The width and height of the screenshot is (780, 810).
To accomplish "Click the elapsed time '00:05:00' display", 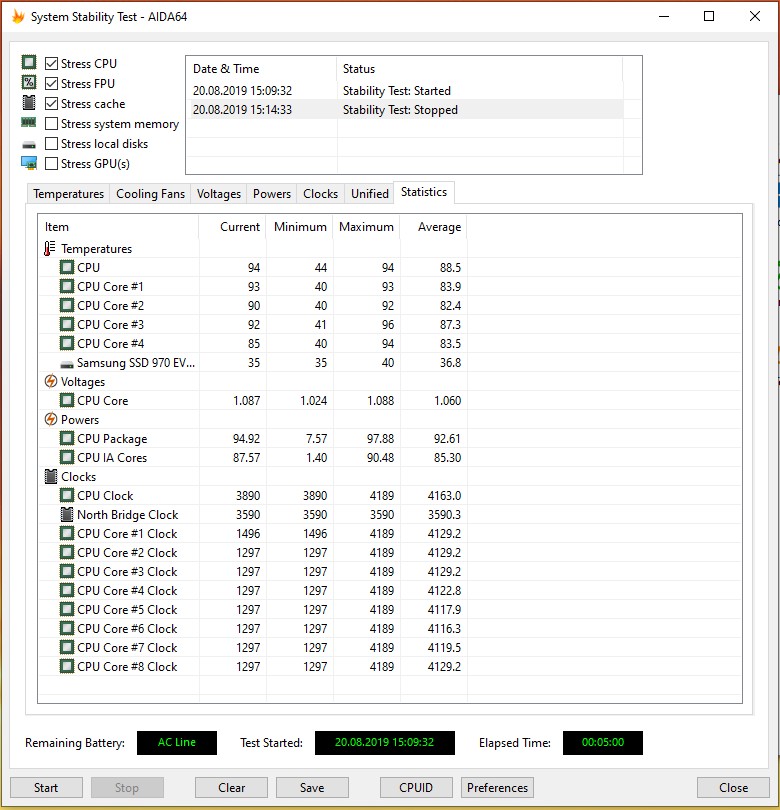I will 602,742.
